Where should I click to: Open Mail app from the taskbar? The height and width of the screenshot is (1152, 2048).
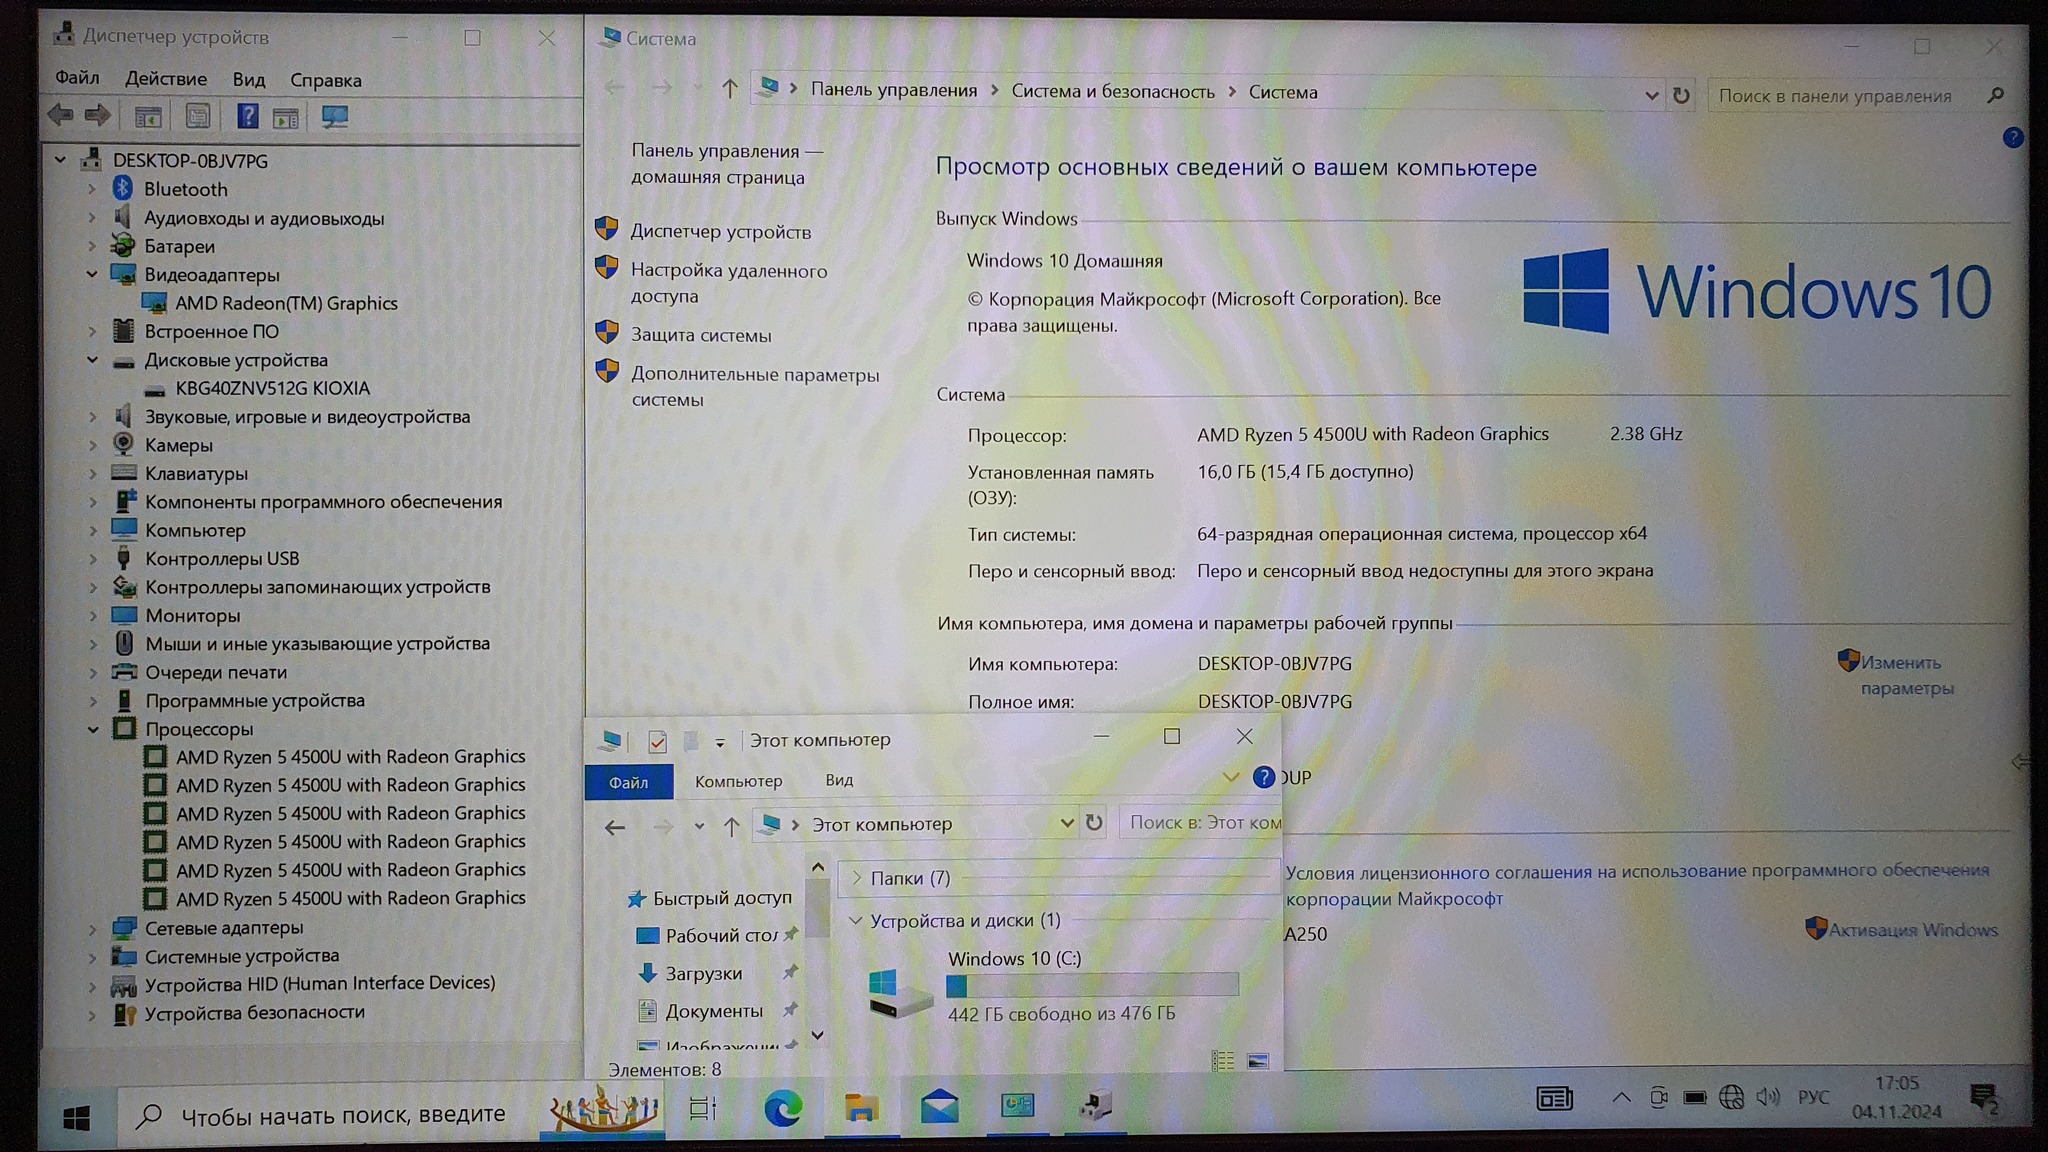tap(939, 1107)
